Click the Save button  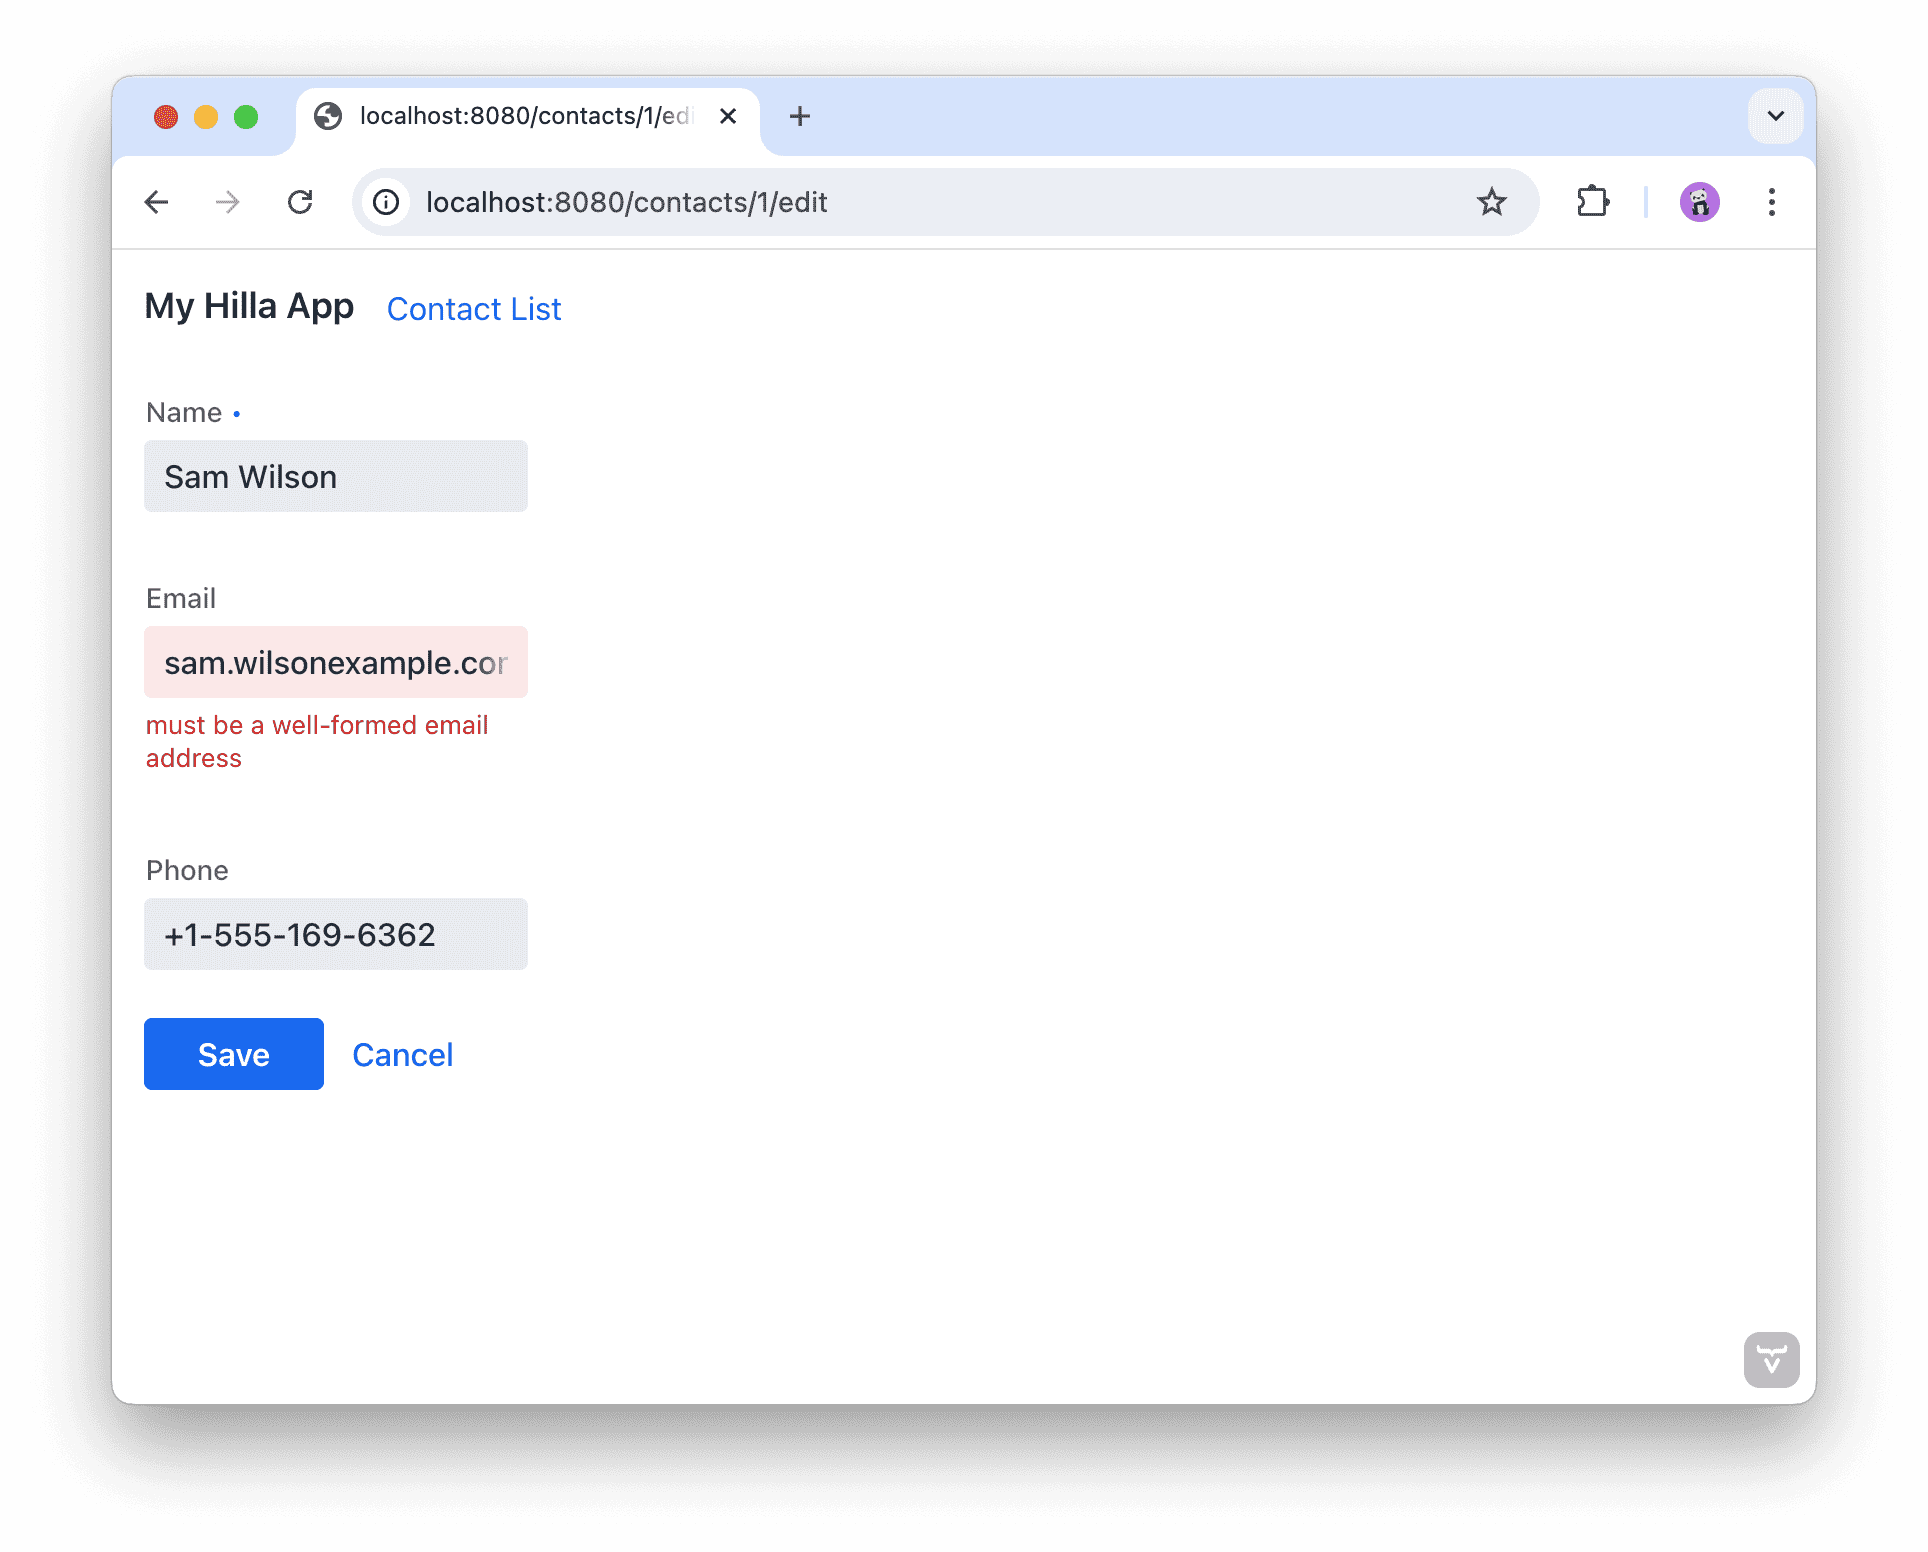pos(234,1054)
